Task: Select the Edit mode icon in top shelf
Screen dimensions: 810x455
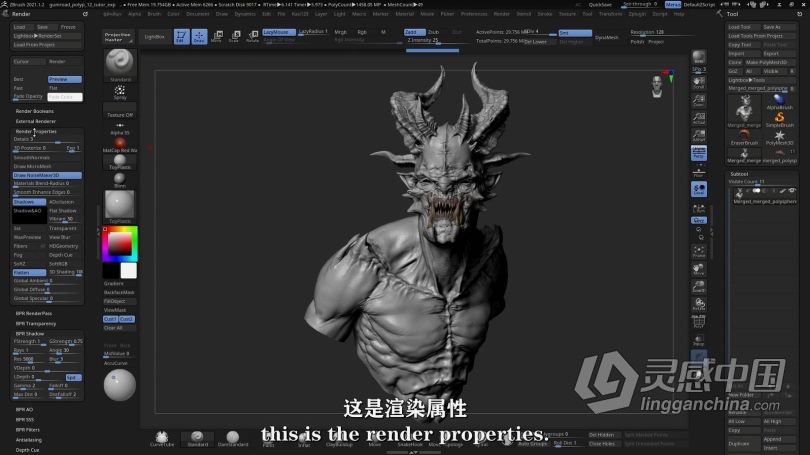Action: point(181,36)
